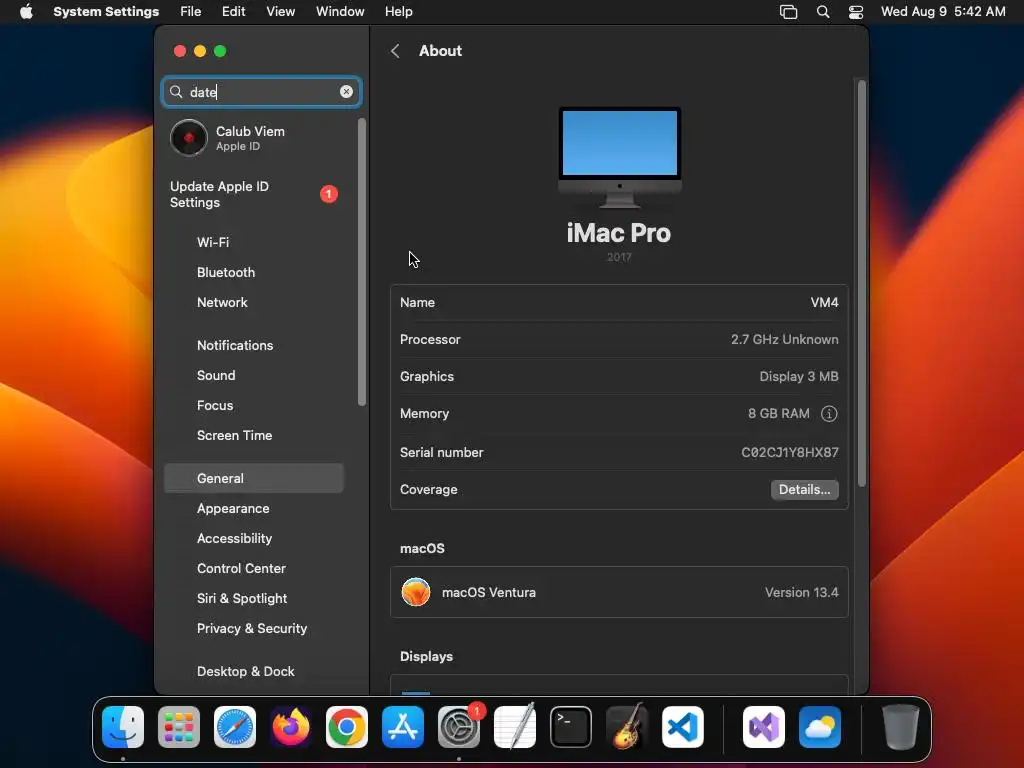Open Calub Viem Apple ID avatar
The height and width of the screenshot is (768, 1024).
(x=189, y=138)
